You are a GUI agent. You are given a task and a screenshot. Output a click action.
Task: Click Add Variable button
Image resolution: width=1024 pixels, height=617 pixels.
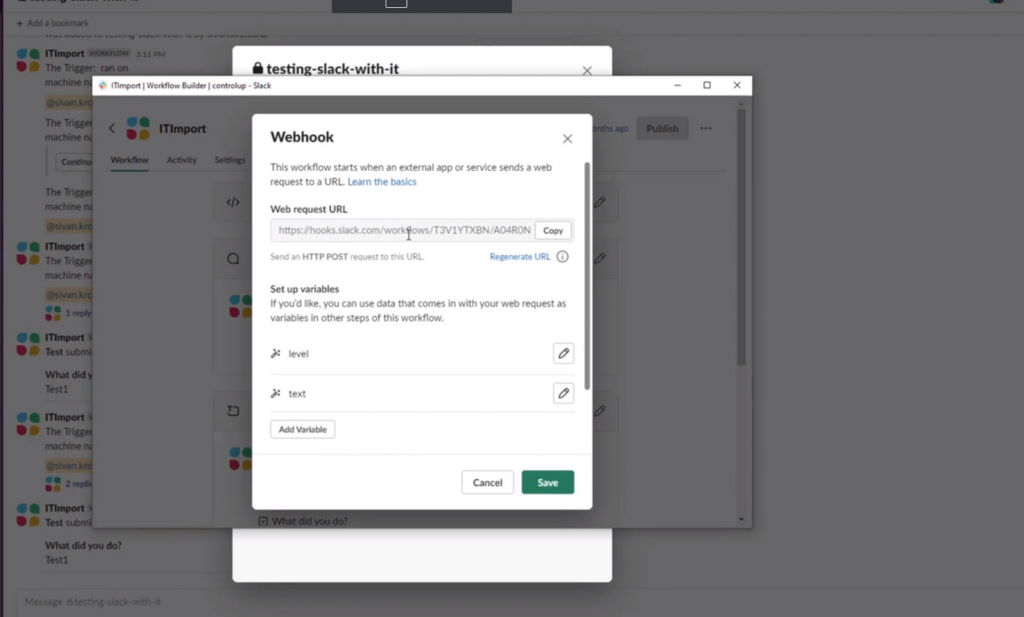click(302, 429)
